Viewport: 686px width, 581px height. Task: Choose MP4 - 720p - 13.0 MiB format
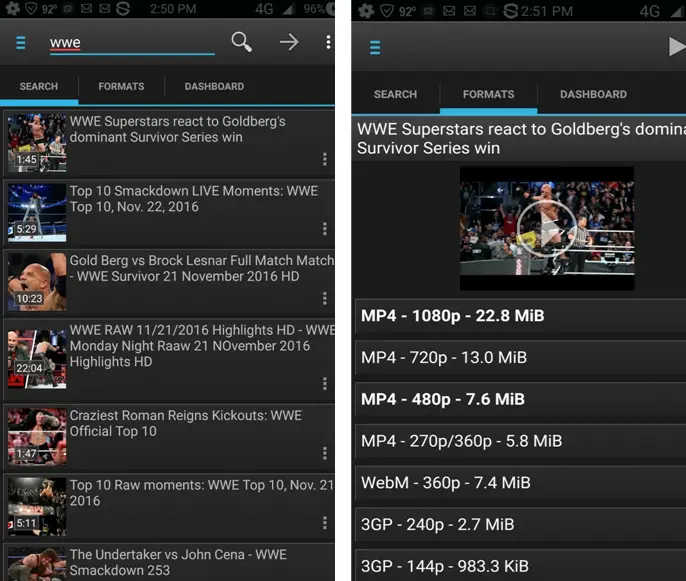pos(521,357)
